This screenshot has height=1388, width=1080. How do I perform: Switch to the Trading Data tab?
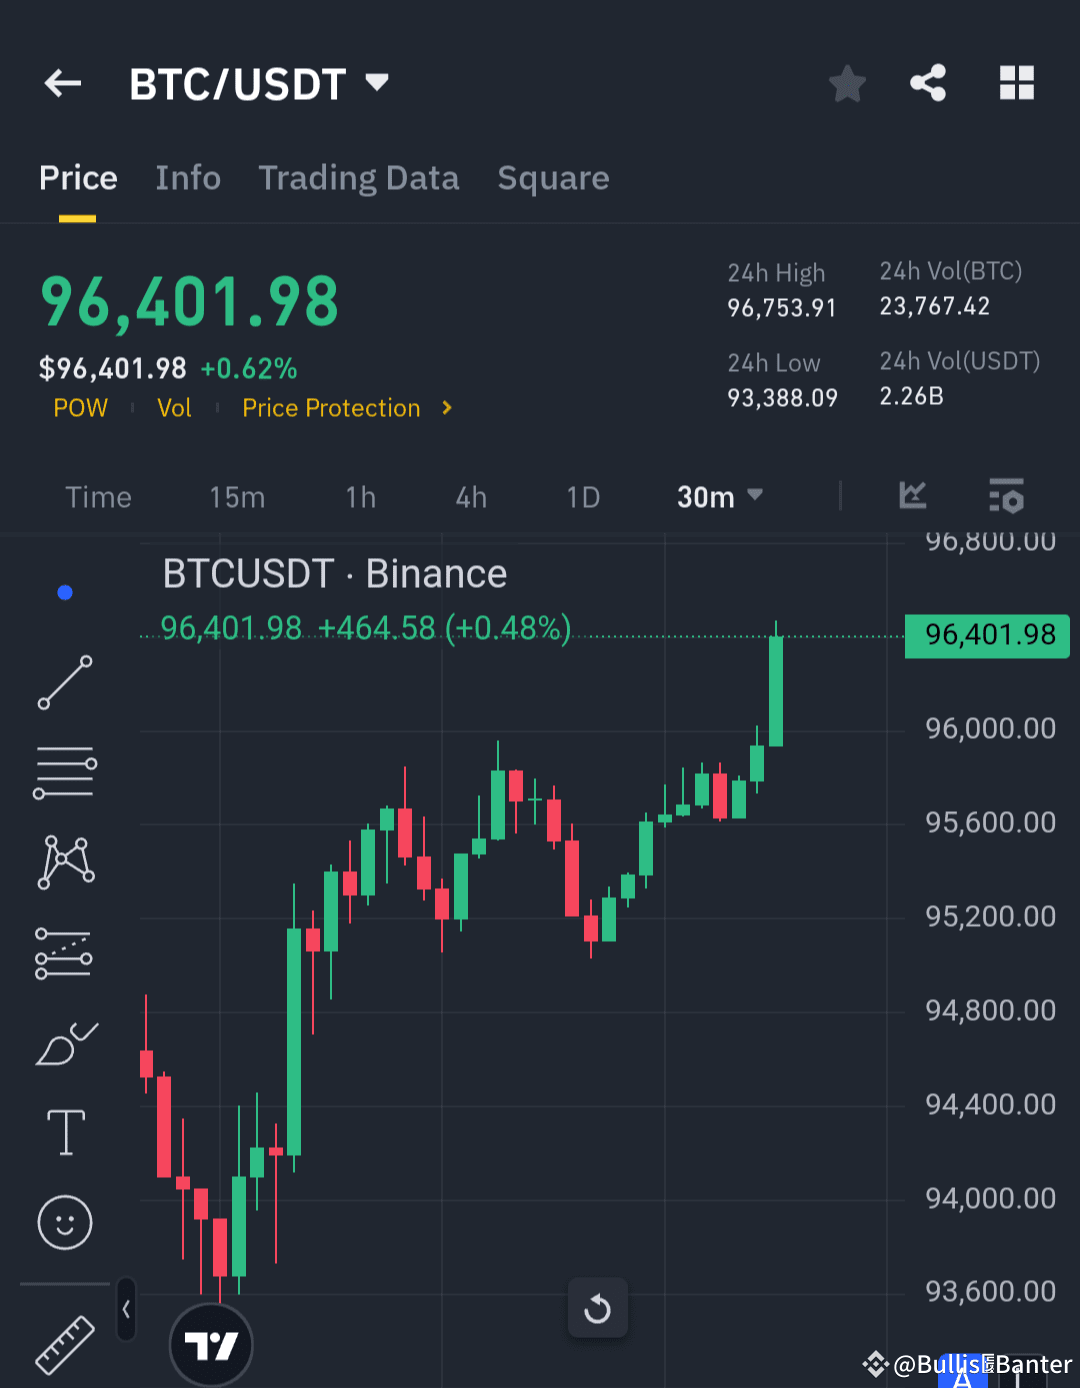coord(358,177)
